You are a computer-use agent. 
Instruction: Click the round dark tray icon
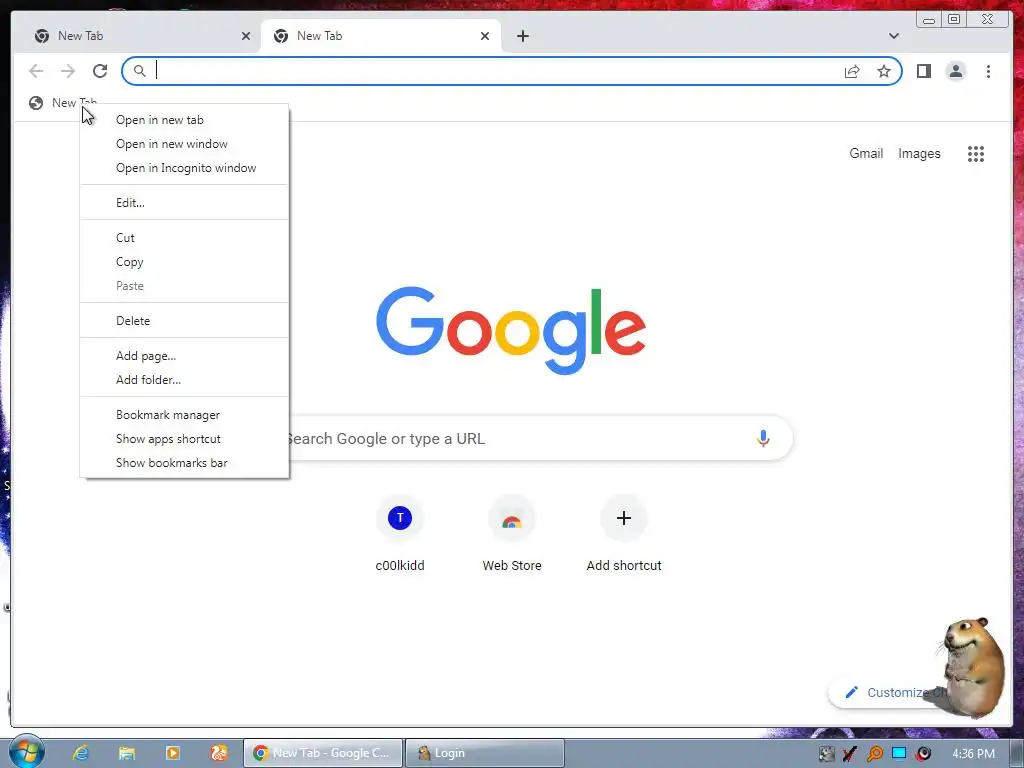pyautogui.click(x=923, y=754)
